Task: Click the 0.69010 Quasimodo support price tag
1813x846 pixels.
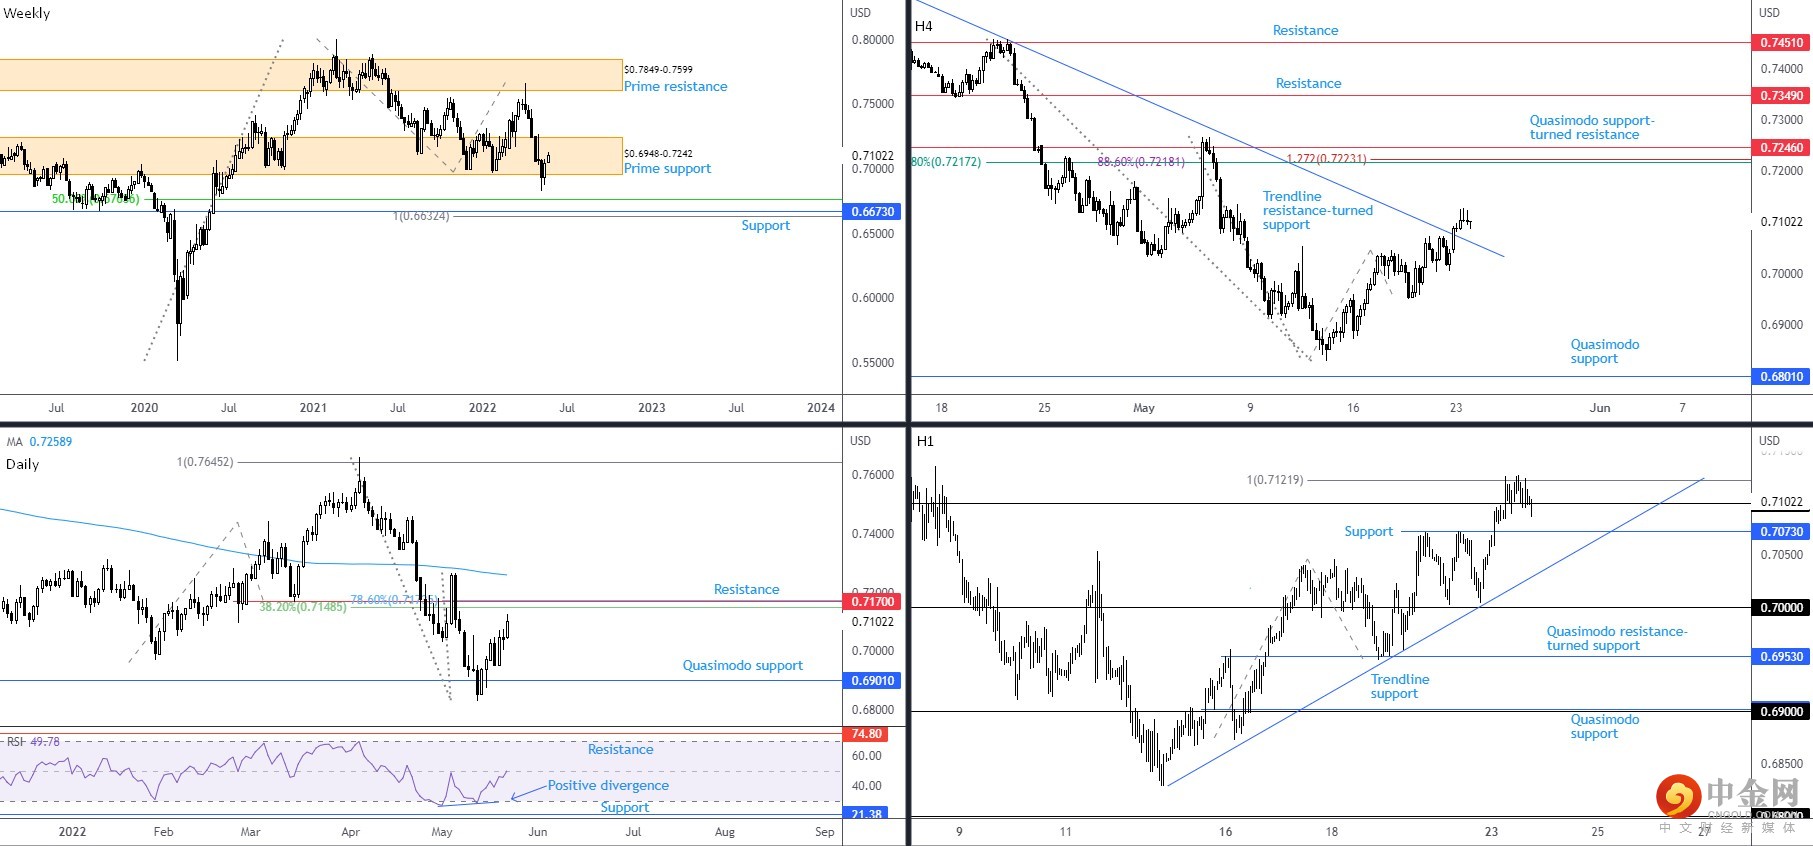Action: 873,681
